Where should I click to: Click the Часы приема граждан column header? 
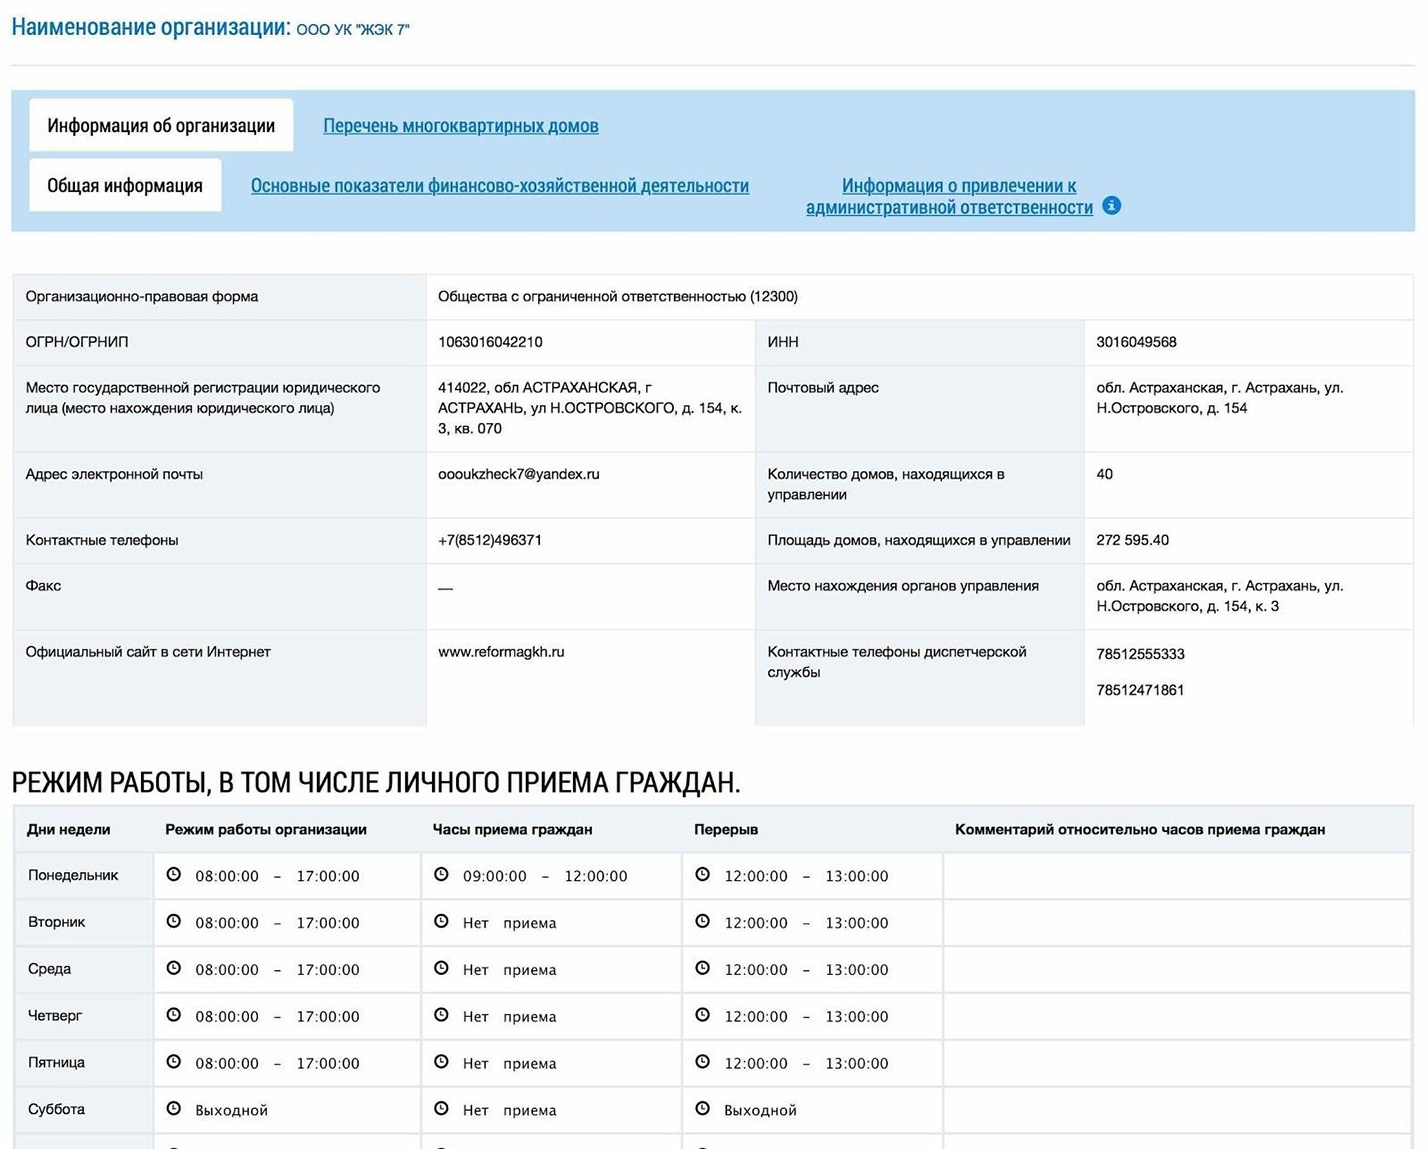(x=513, y=829)
